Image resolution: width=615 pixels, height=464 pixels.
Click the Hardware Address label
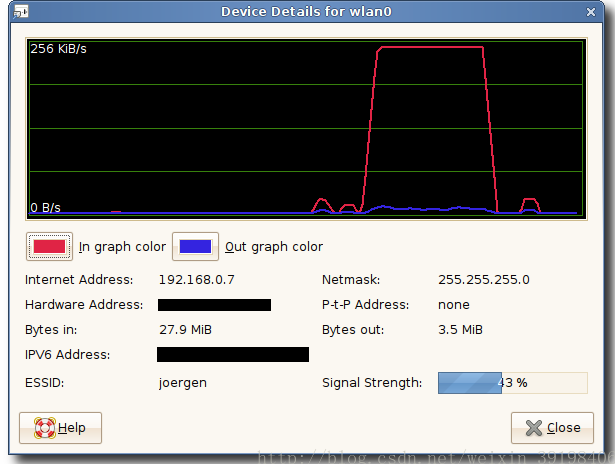84,305
